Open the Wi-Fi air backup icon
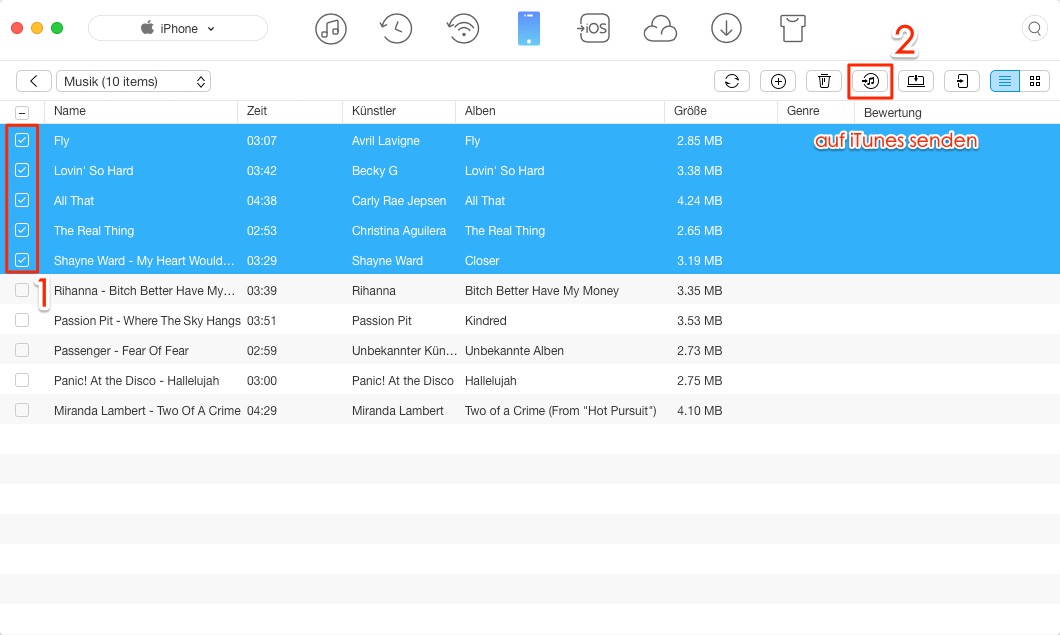Image resolution: width=1060 pixels, height=635 pixels. (463, 29)
